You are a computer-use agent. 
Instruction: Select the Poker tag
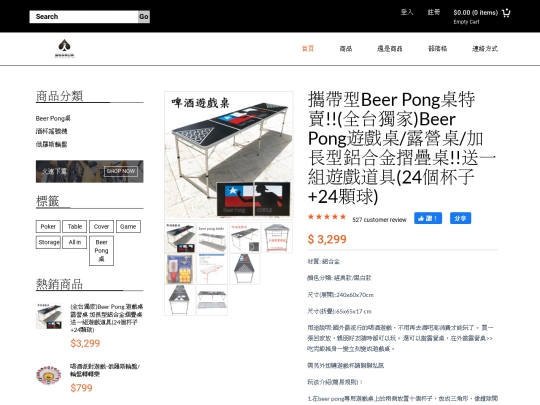48,227
